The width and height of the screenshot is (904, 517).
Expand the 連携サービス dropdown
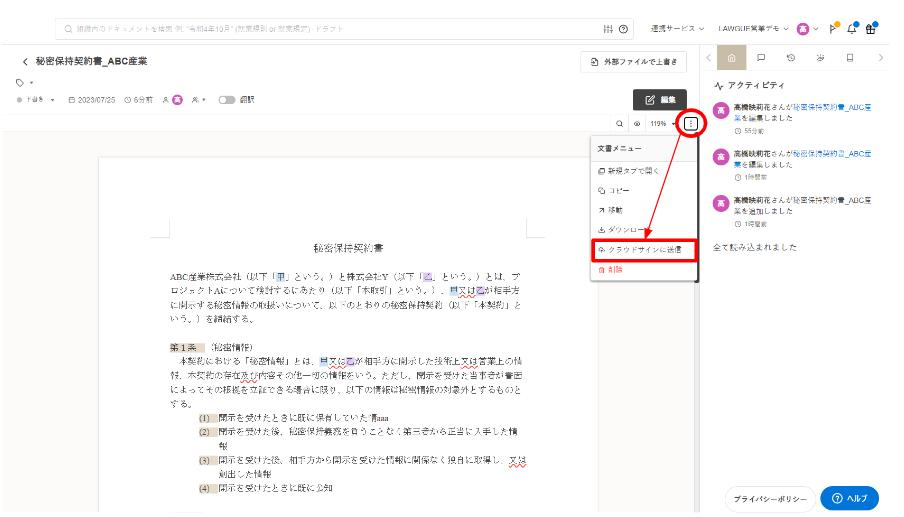[678, 29]
